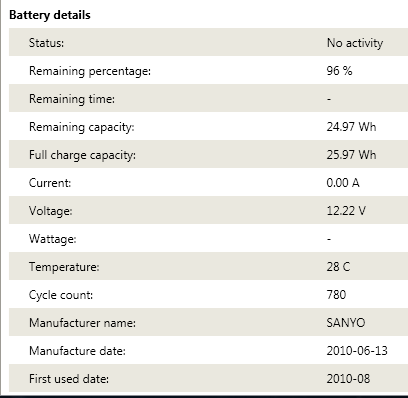Image resolution: width=408 pixels, height=398 pixels.
Task: Click the Remaining capacity label
Action: point(82,127)
